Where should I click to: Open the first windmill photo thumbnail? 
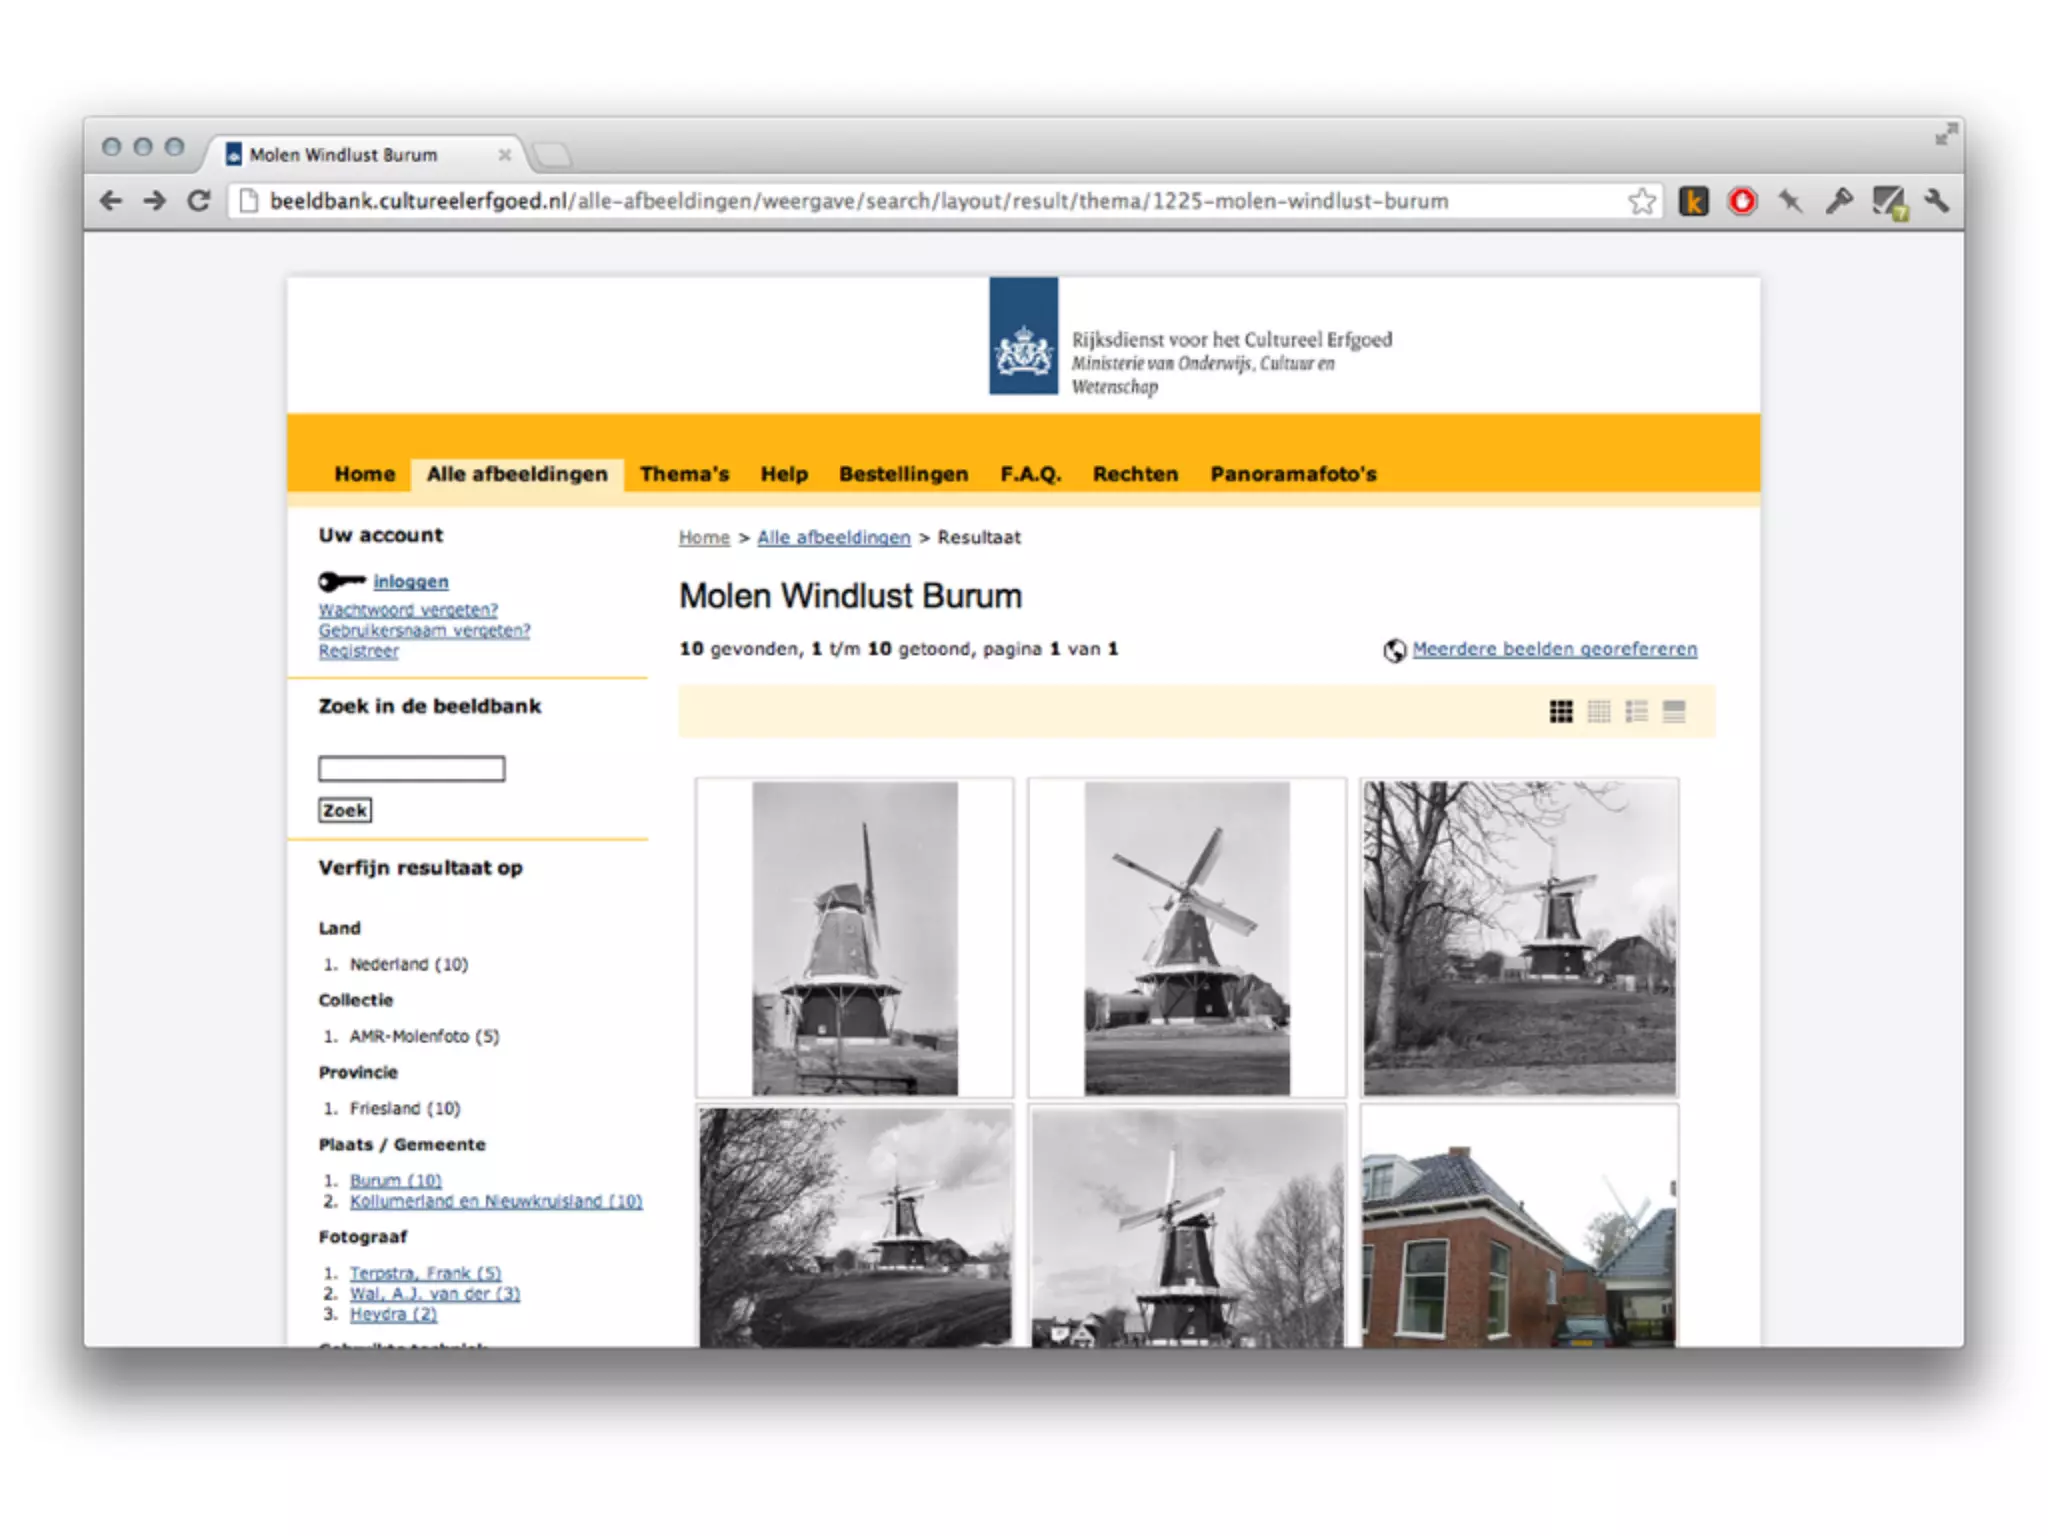coord(854,937)
